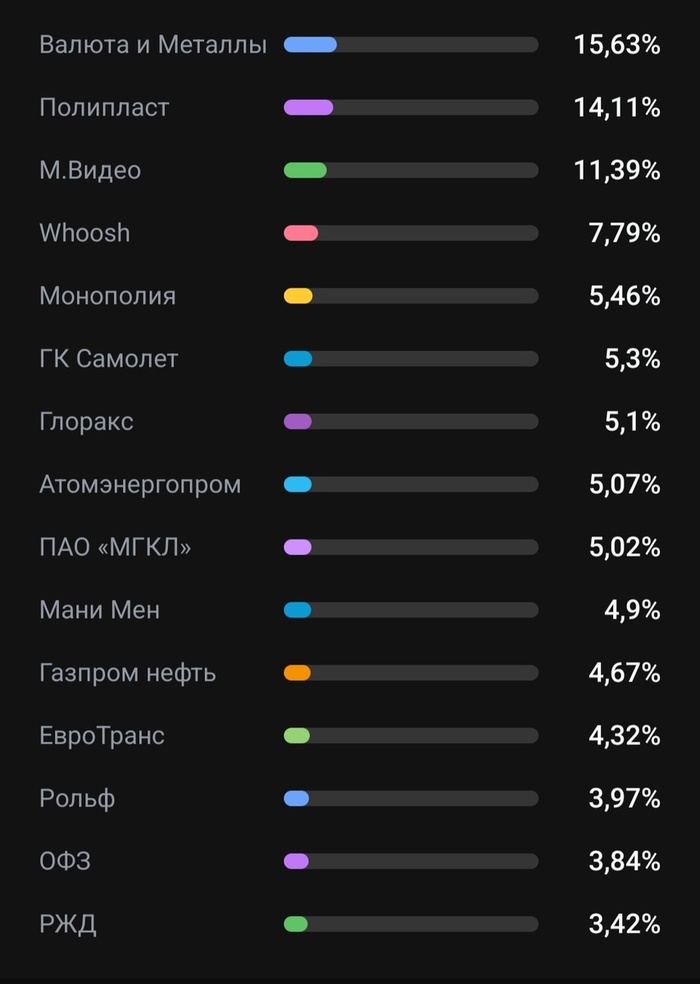Image resolution: width=700 pixels, height=984 pixels.
Task: Select the Монополия row label
Action: pos(107,296)
